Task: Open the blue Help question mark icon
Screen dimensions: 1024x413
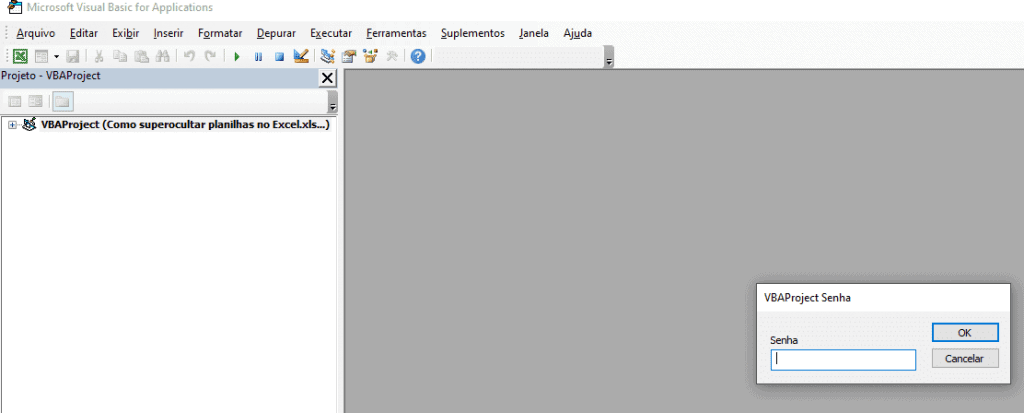Action: pyautogui.click(x=418, y=56)
